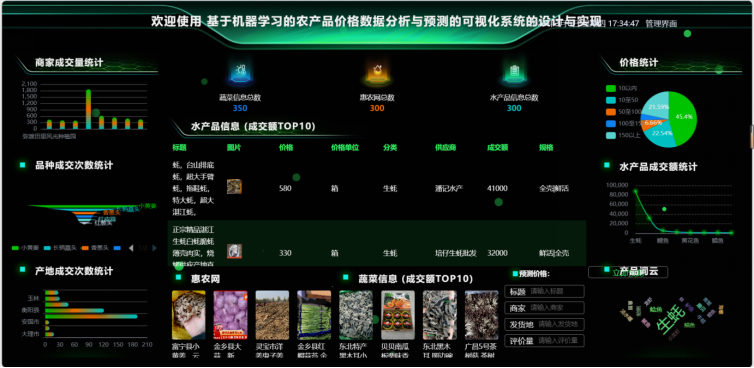Click the 成交额 cell 32000

pos(497,253)
